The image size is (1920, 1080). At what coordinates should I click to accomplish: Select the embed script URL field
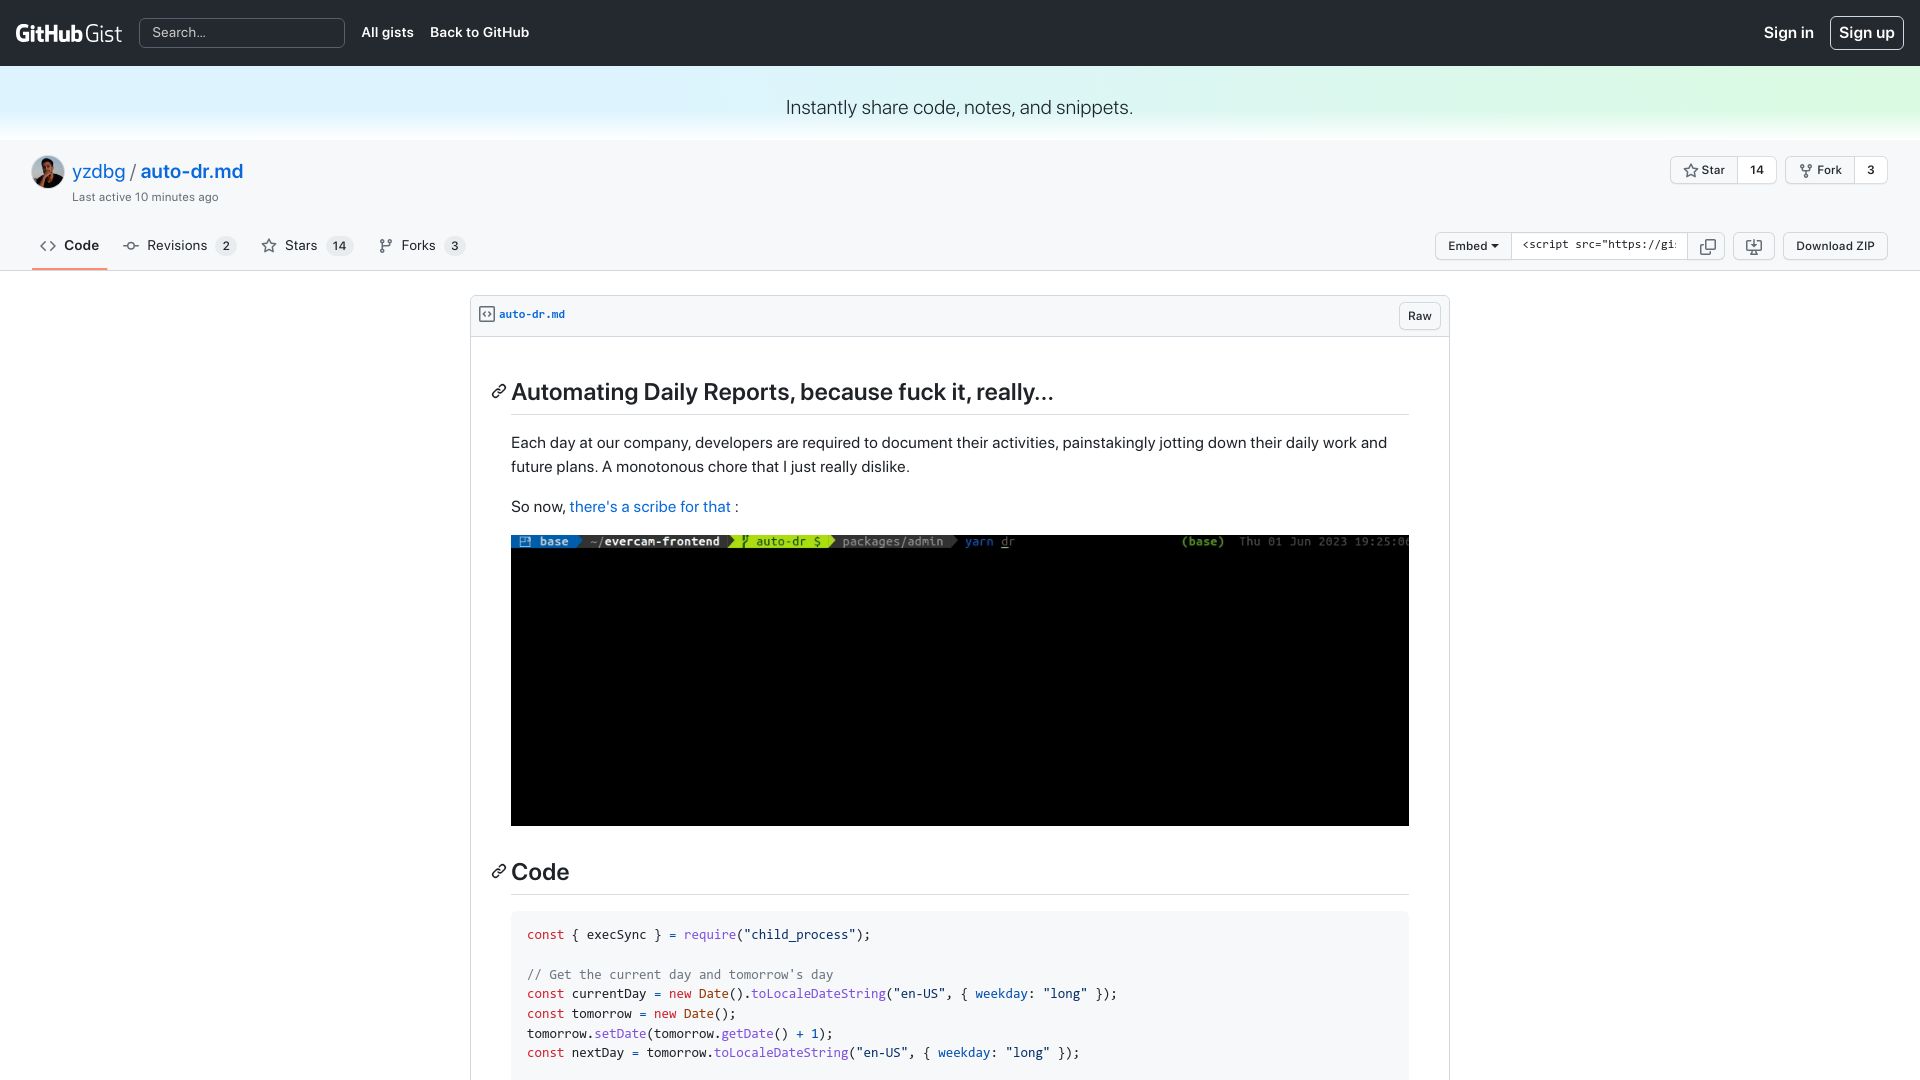point(1599,246)
